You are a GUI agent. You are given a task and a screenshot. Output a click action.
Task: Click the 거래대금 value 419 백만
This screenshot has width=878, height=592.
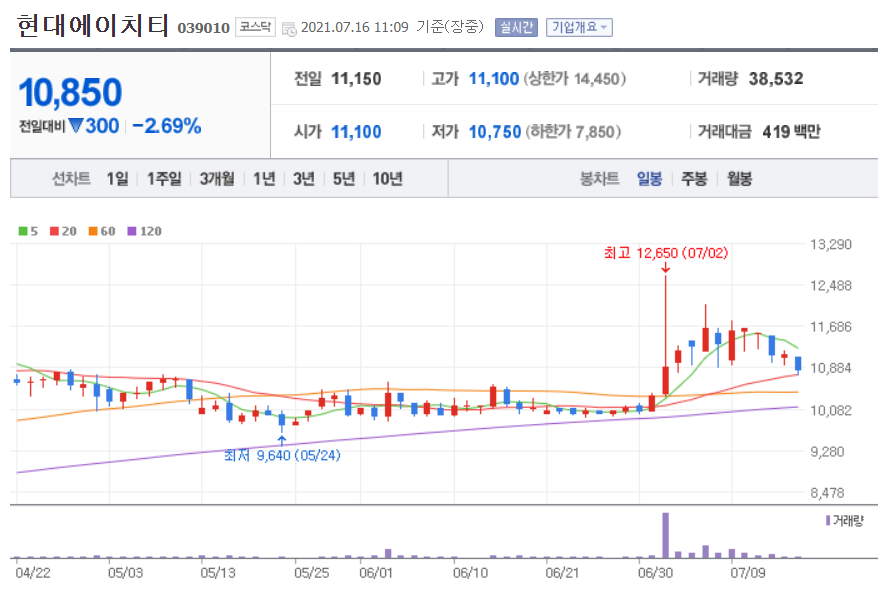[791, 132]
